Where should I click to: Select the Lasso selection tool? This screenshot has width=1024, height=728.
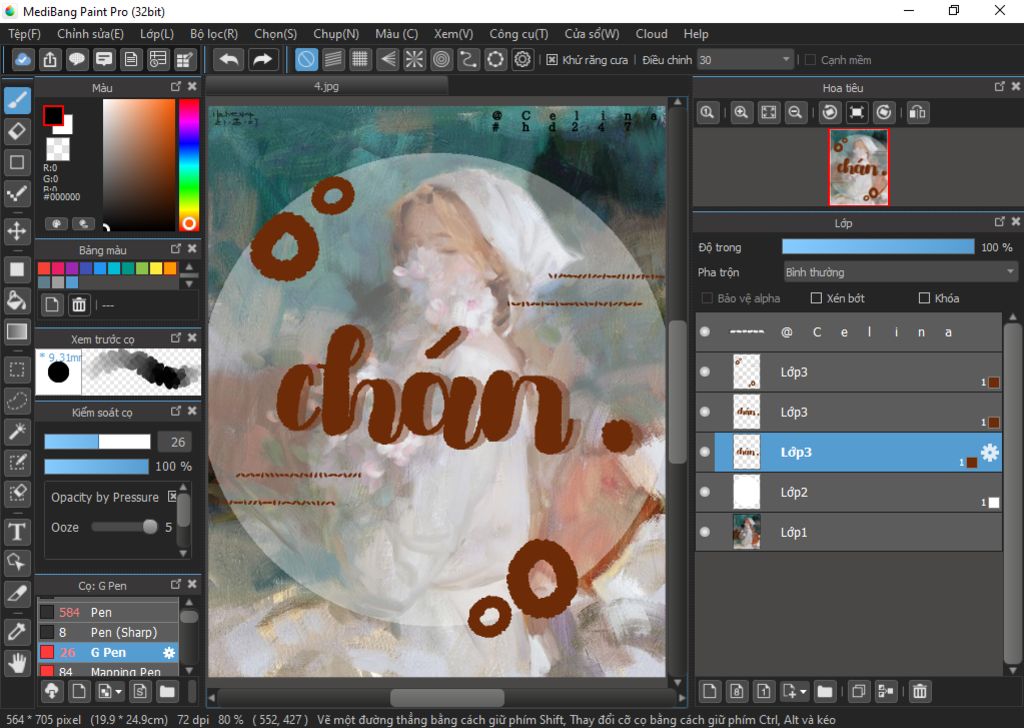click(x=17, y=400)
